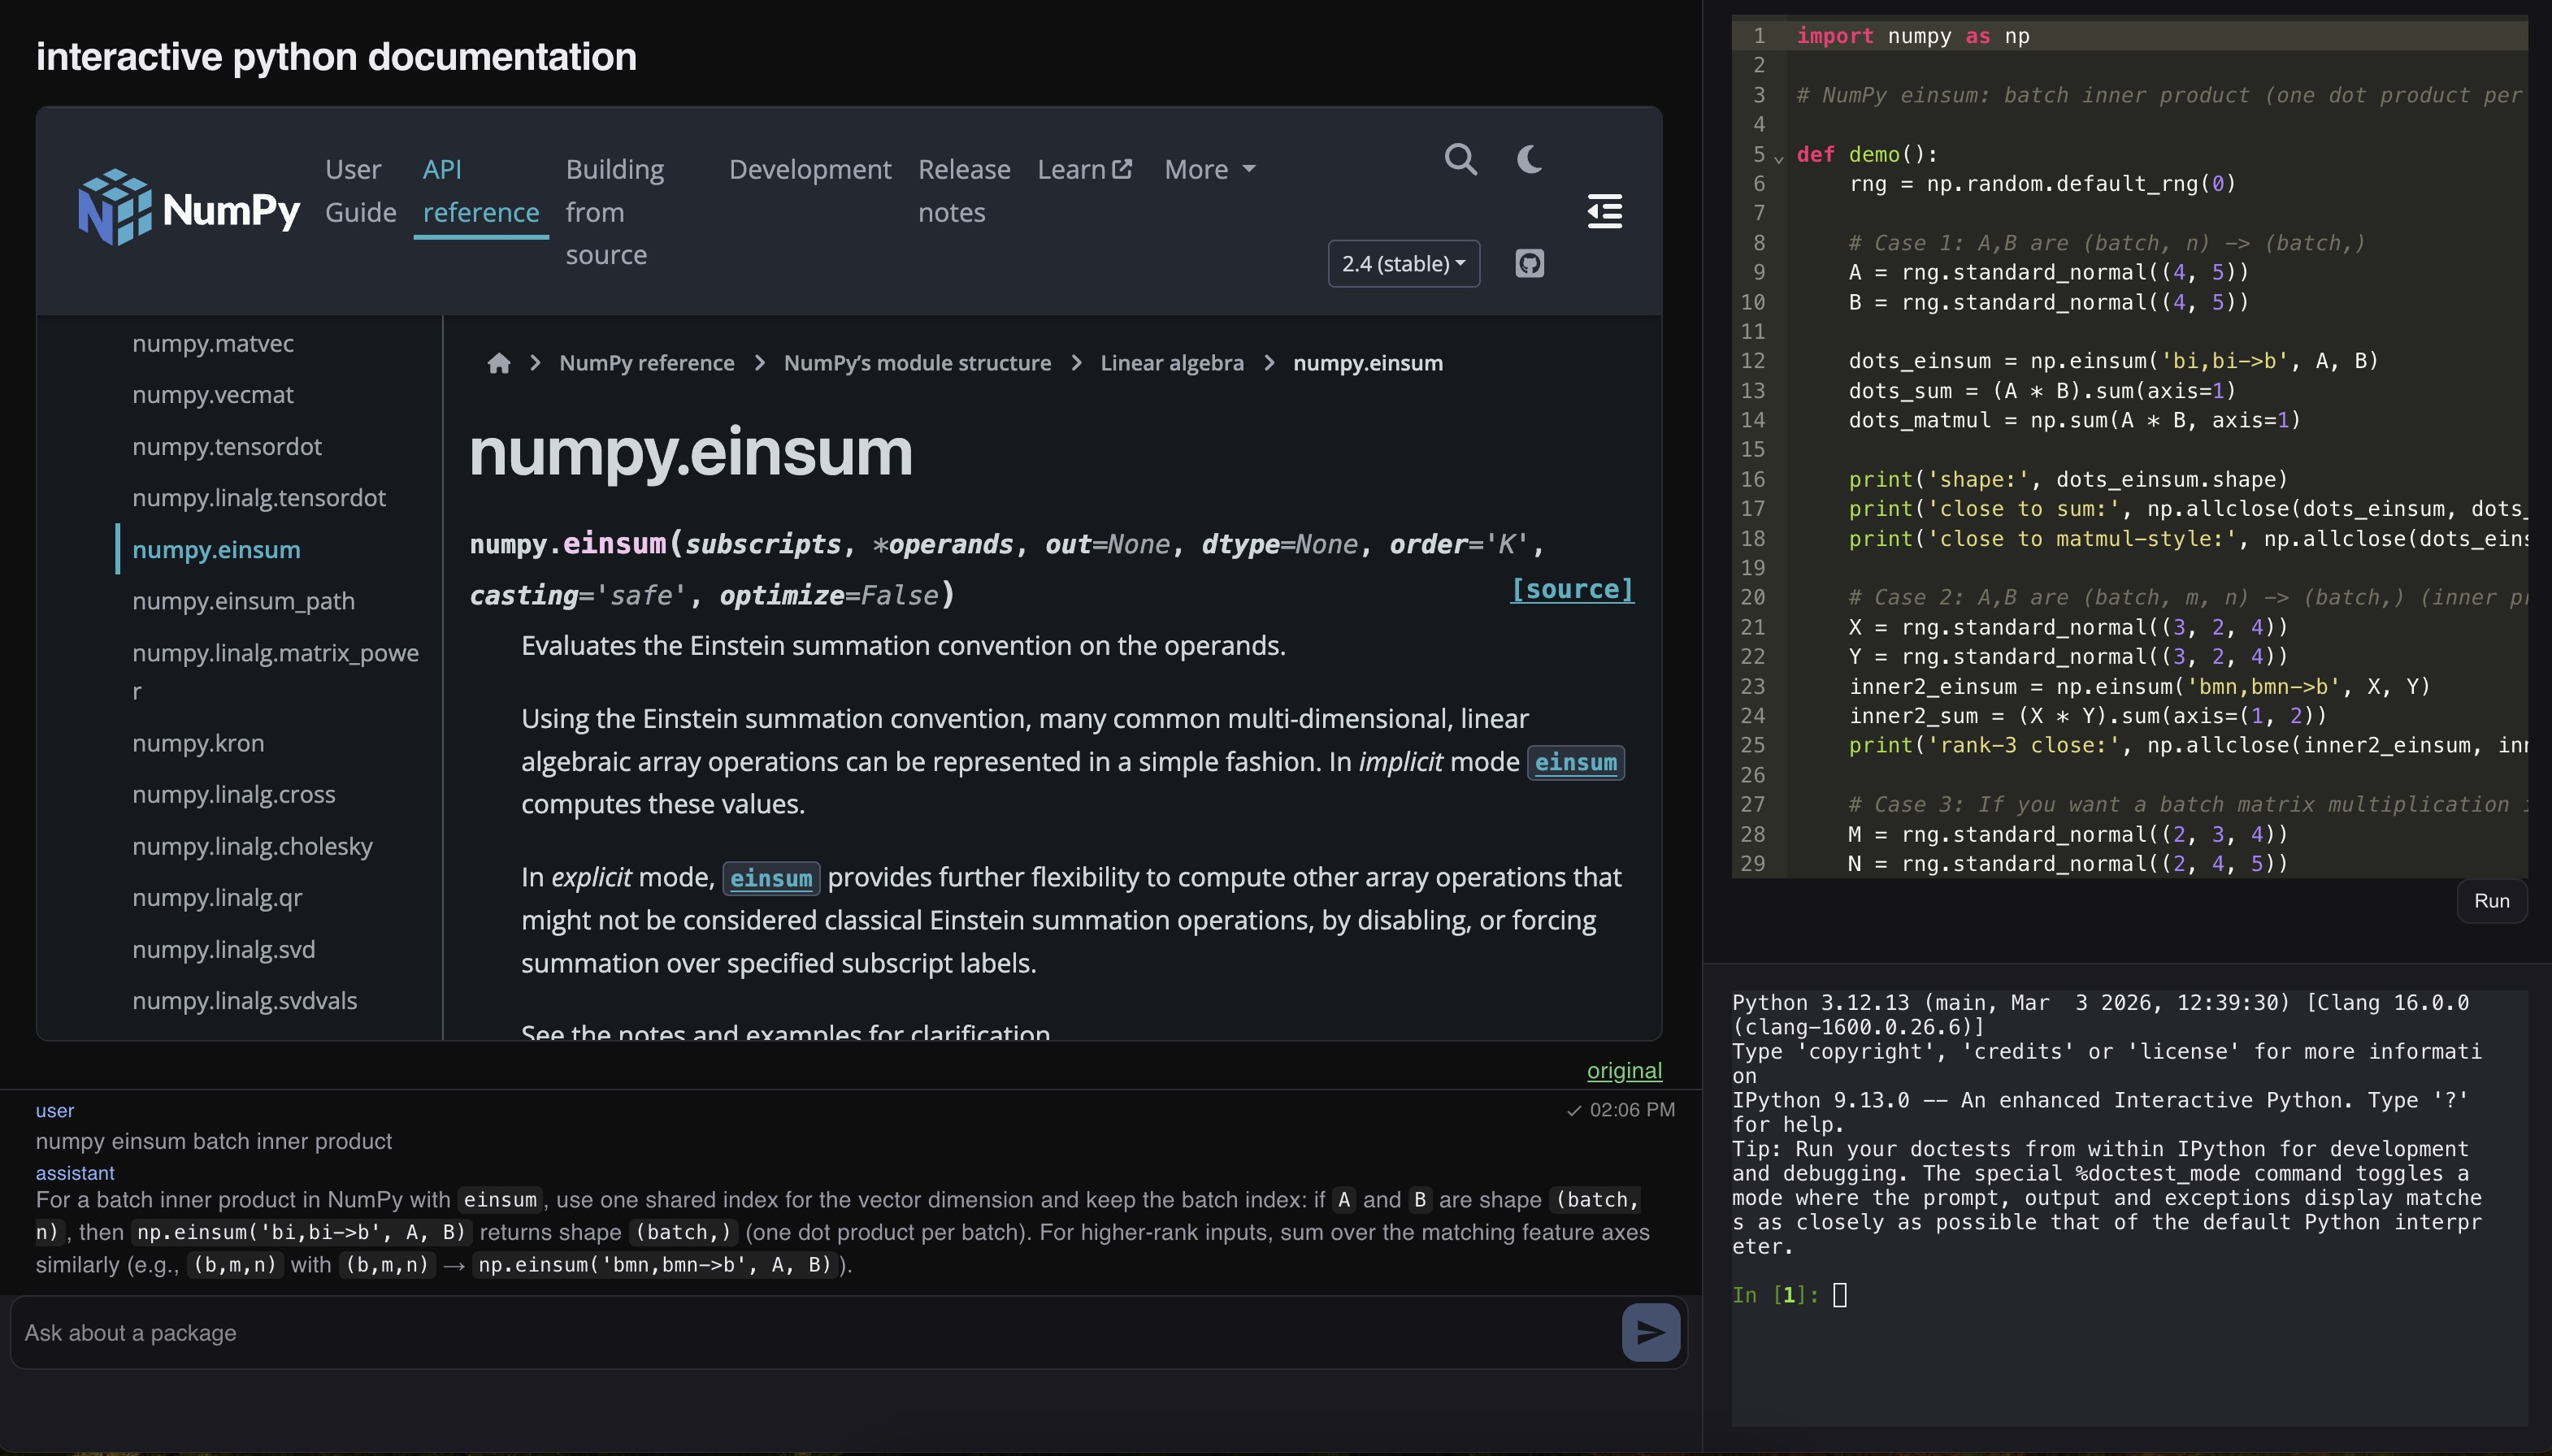Image resolution: width=2552 pixels, height=1456 pixels.
Task: Click the line 23 'bmn,bmn->b' einsum code
Action: pyautogui.click(x=2139, y=687)
